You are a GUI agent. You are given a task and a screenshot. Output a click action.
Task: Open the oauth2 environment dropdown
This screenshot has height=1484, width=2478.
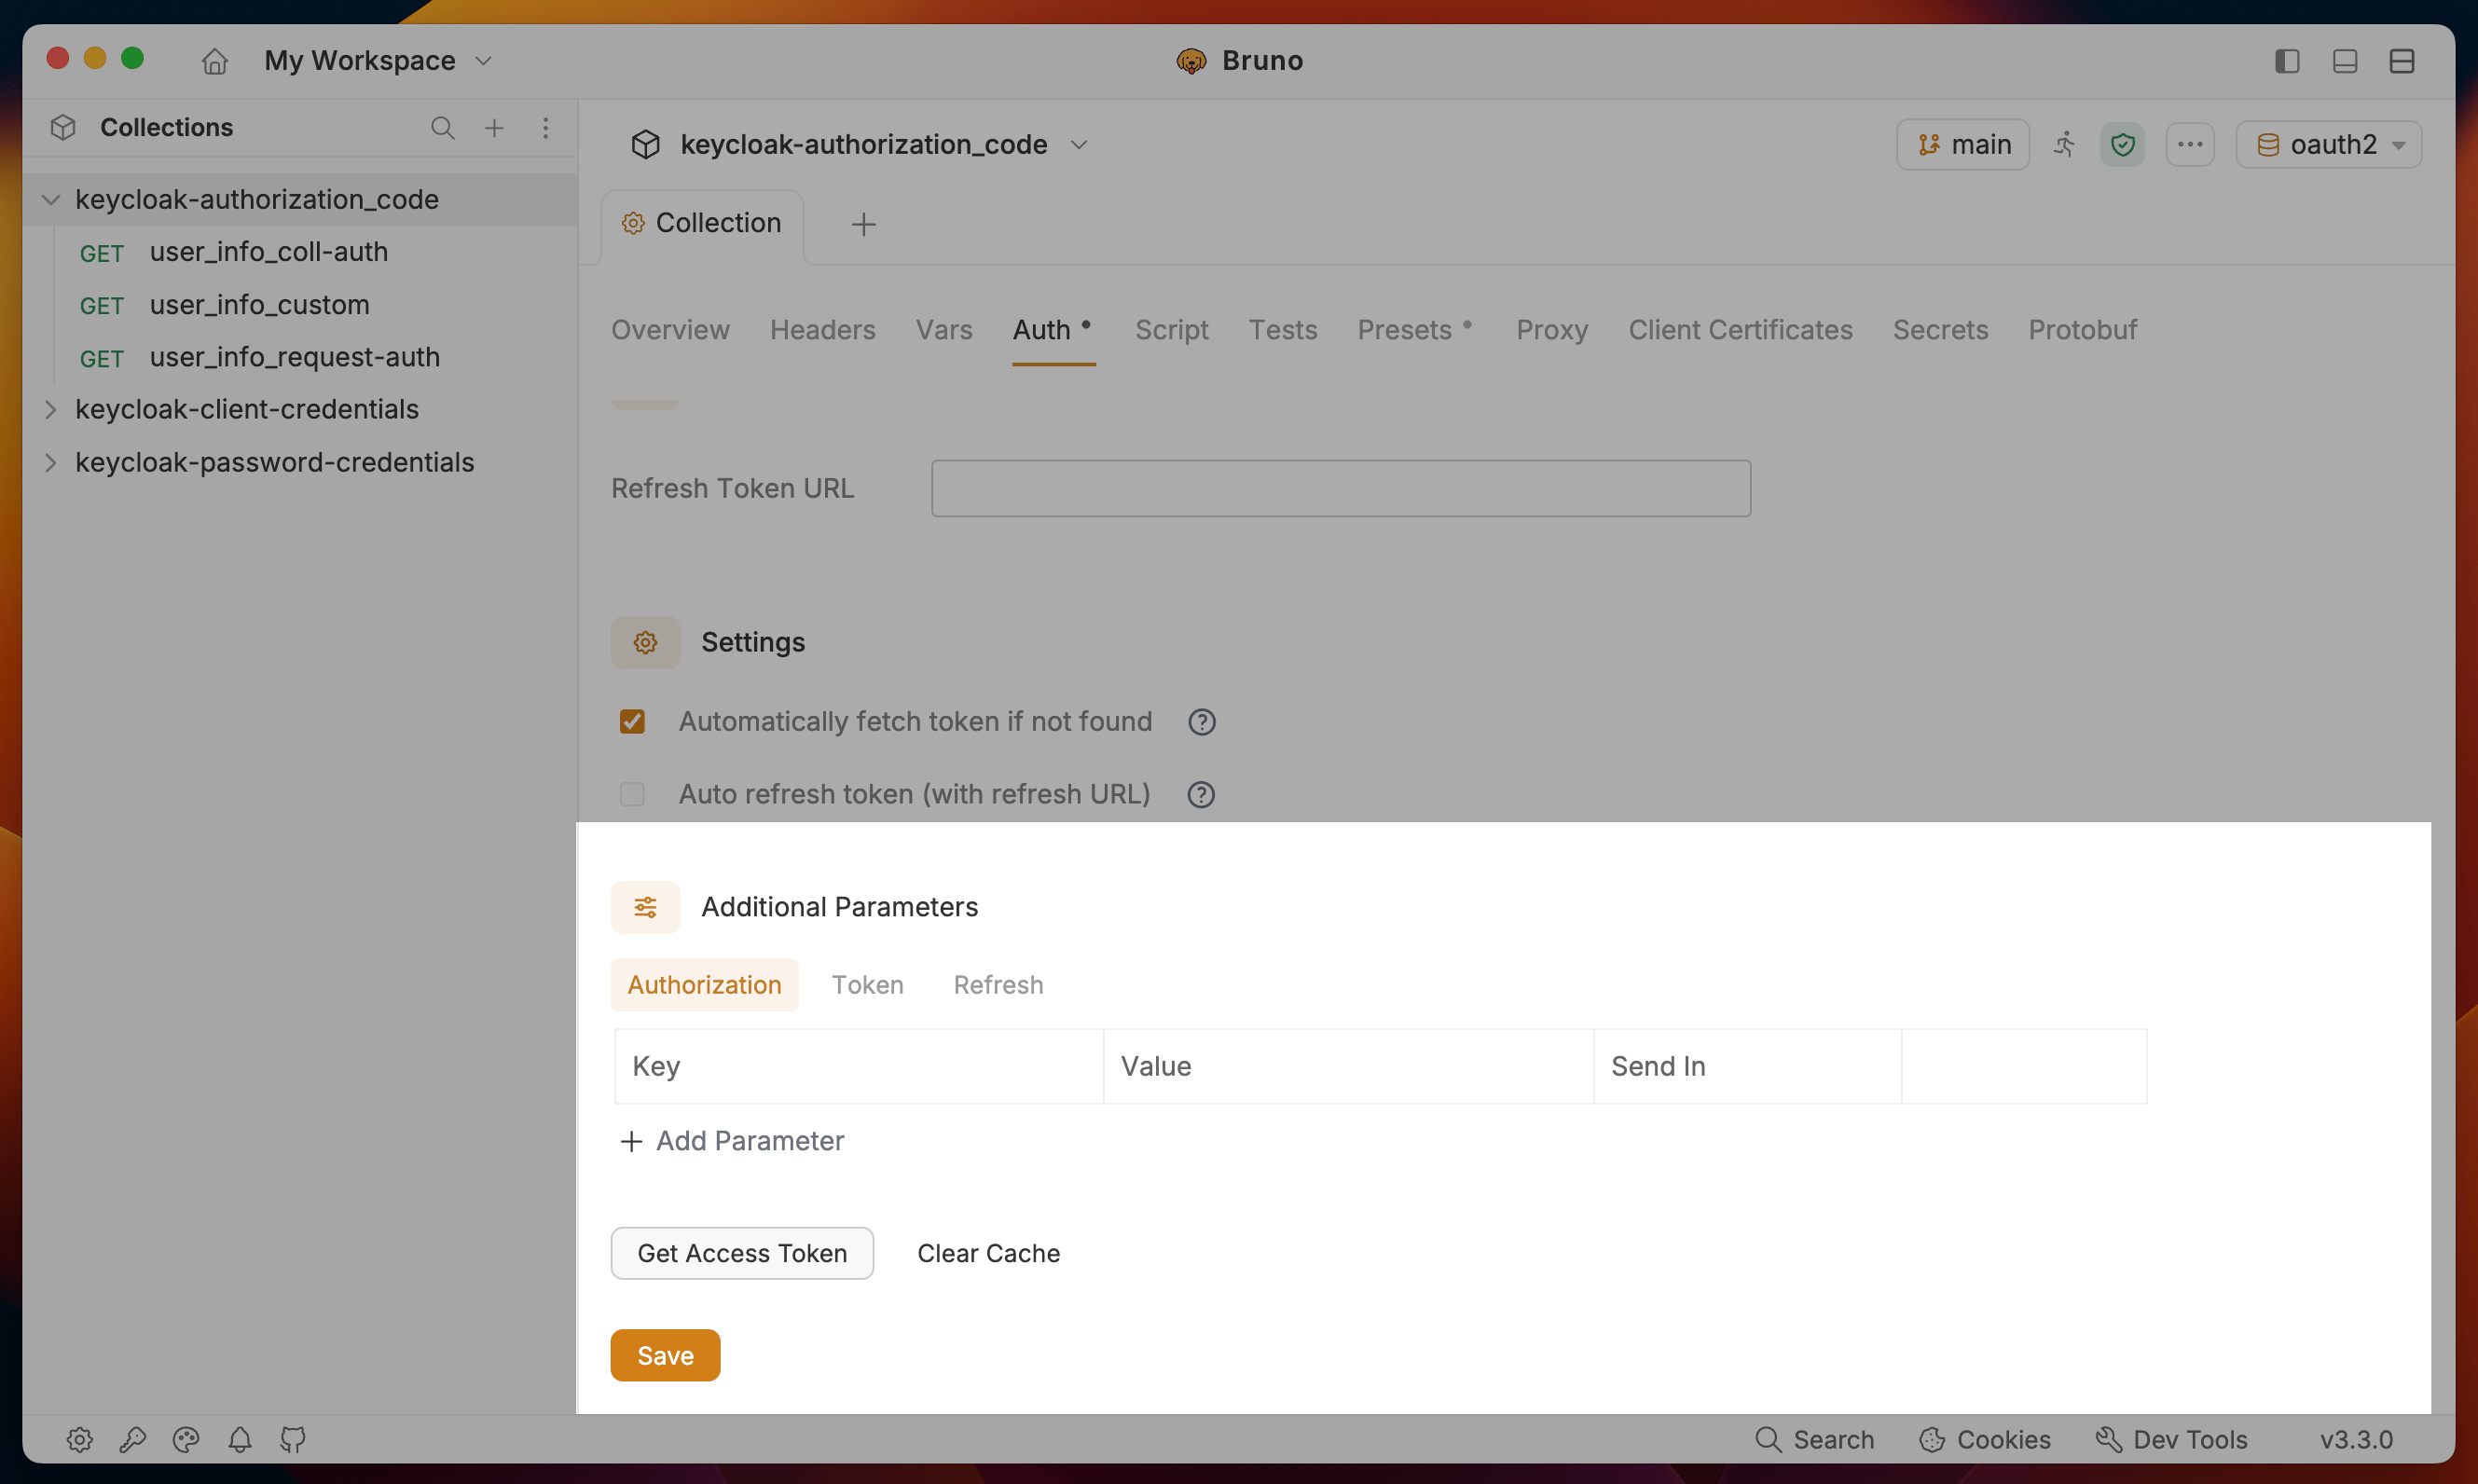click(x=2328, y=145)
